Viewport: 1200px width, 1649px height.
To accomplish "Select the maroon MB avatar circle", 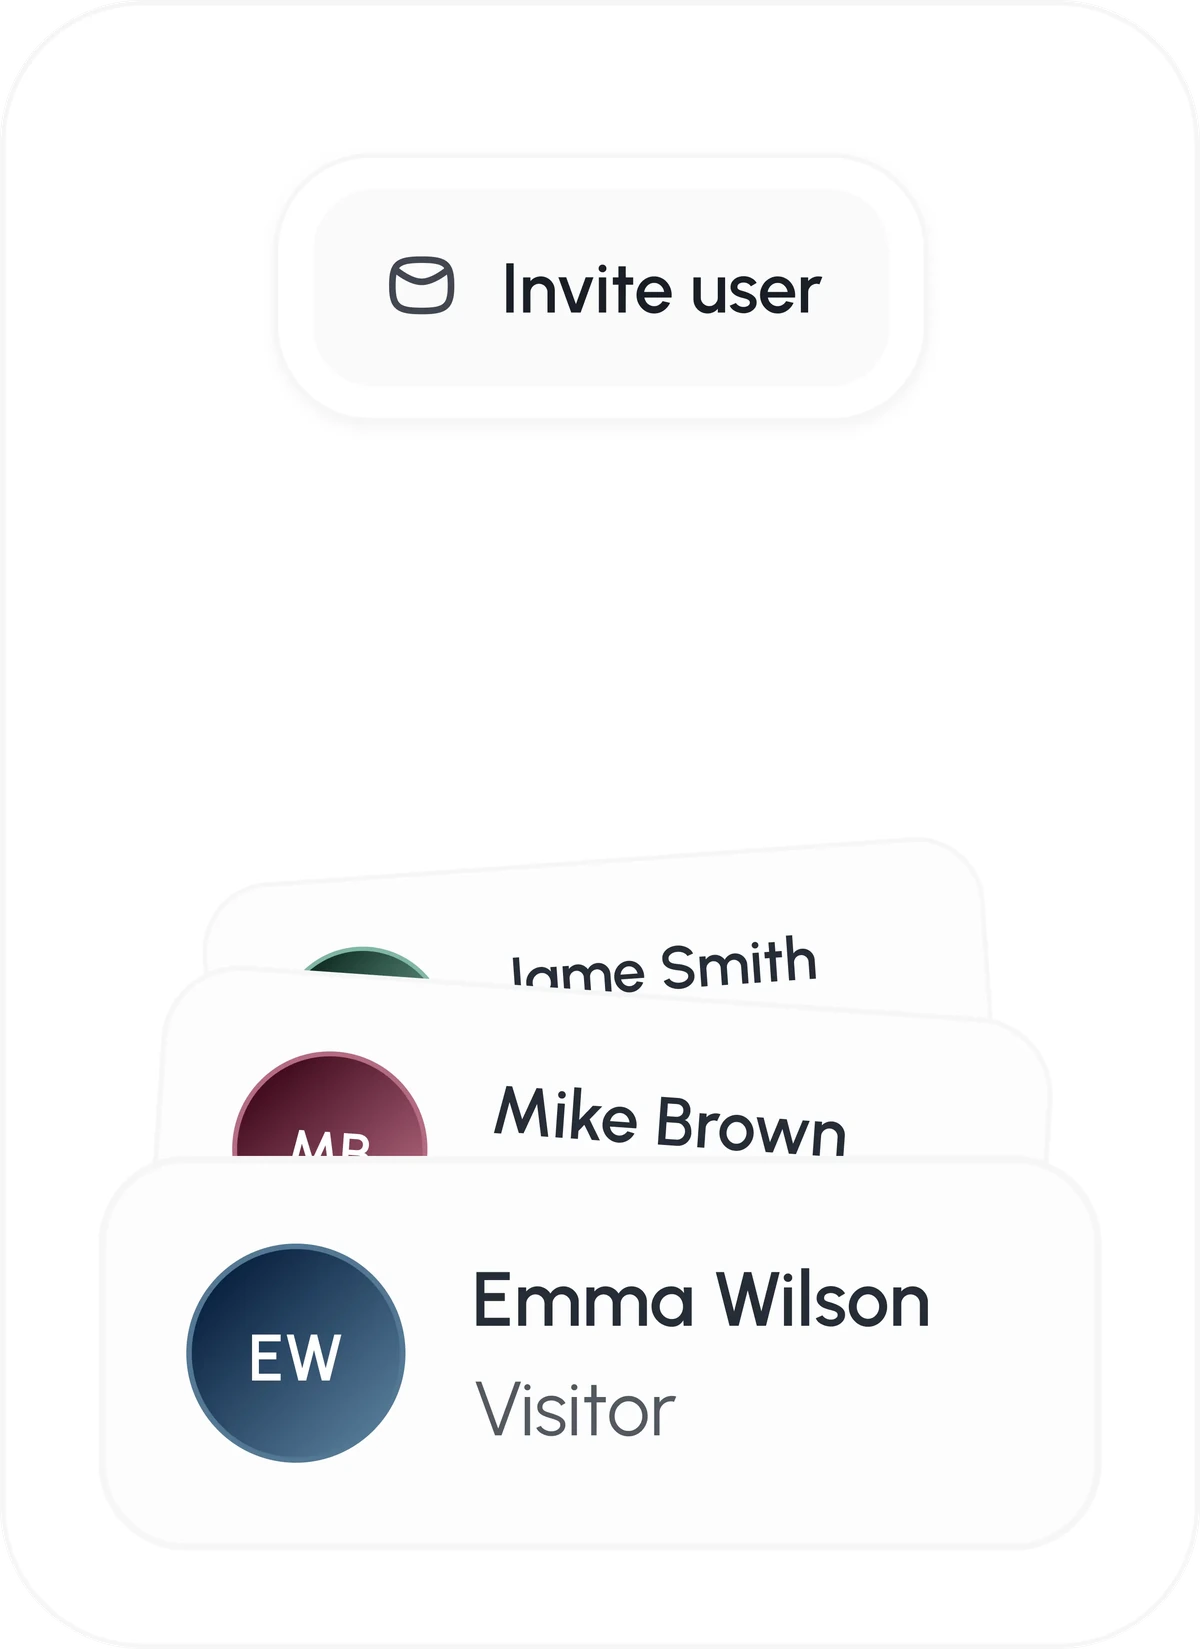I will pyautogui.click(x=331, y=1105).
